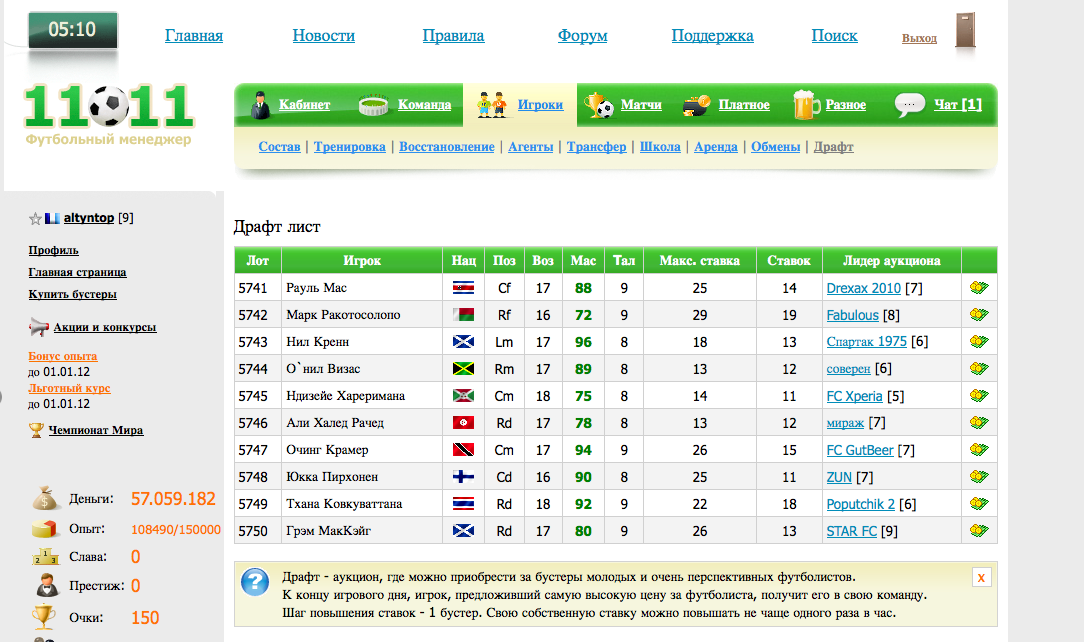Open the Форум top menu page
This screenshot has height=642, width=1084.
click(583, 35)
